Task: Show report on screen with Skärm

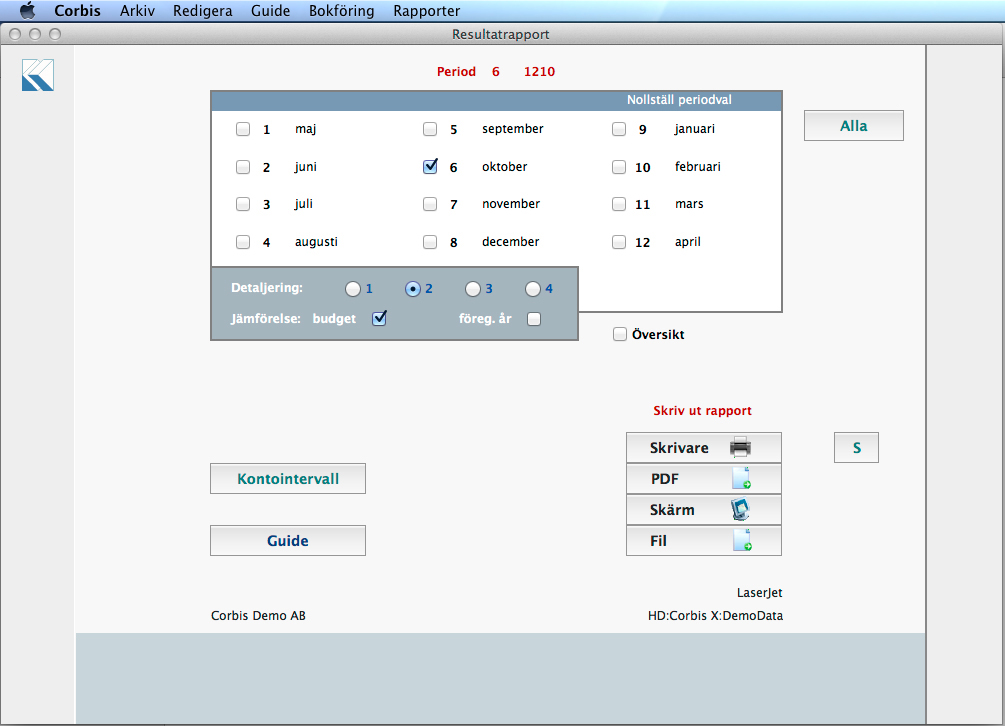Action: 704,509
